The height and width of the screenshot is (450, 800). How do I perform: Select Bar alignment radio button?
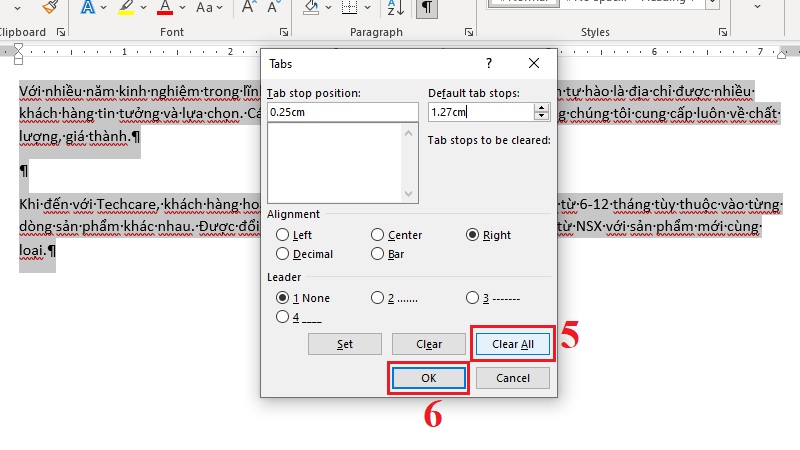377,254
